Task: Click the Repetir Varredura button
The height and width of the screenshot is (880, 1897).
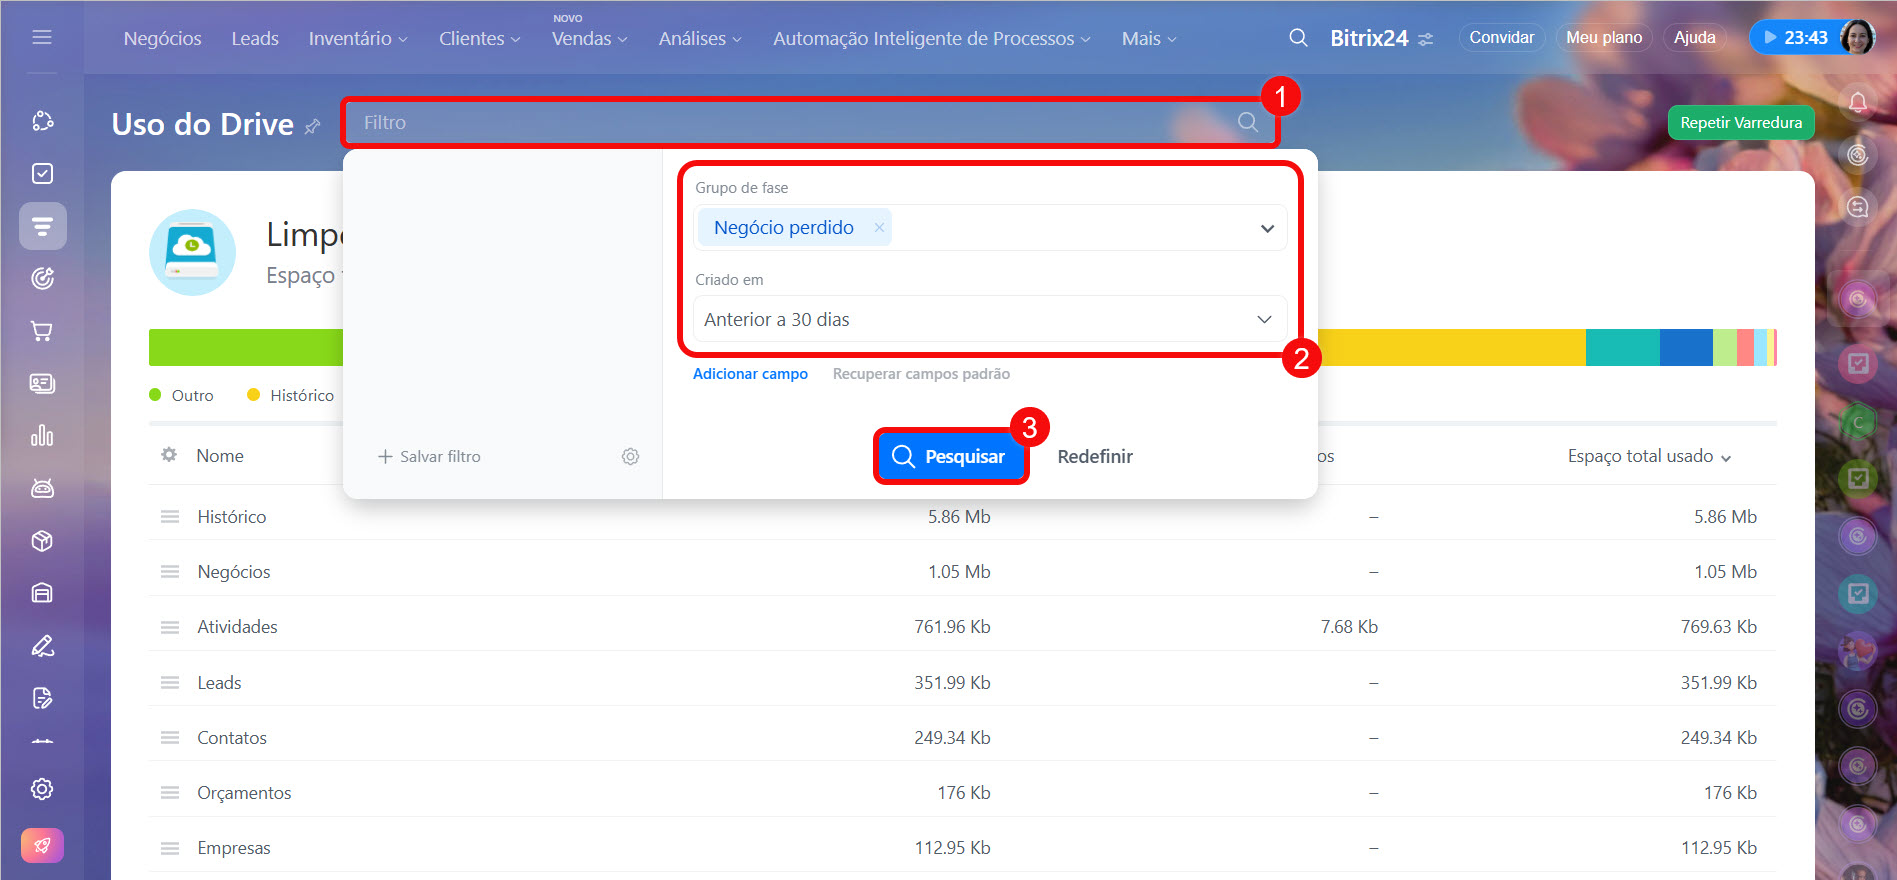Action: pos(1740,122)
